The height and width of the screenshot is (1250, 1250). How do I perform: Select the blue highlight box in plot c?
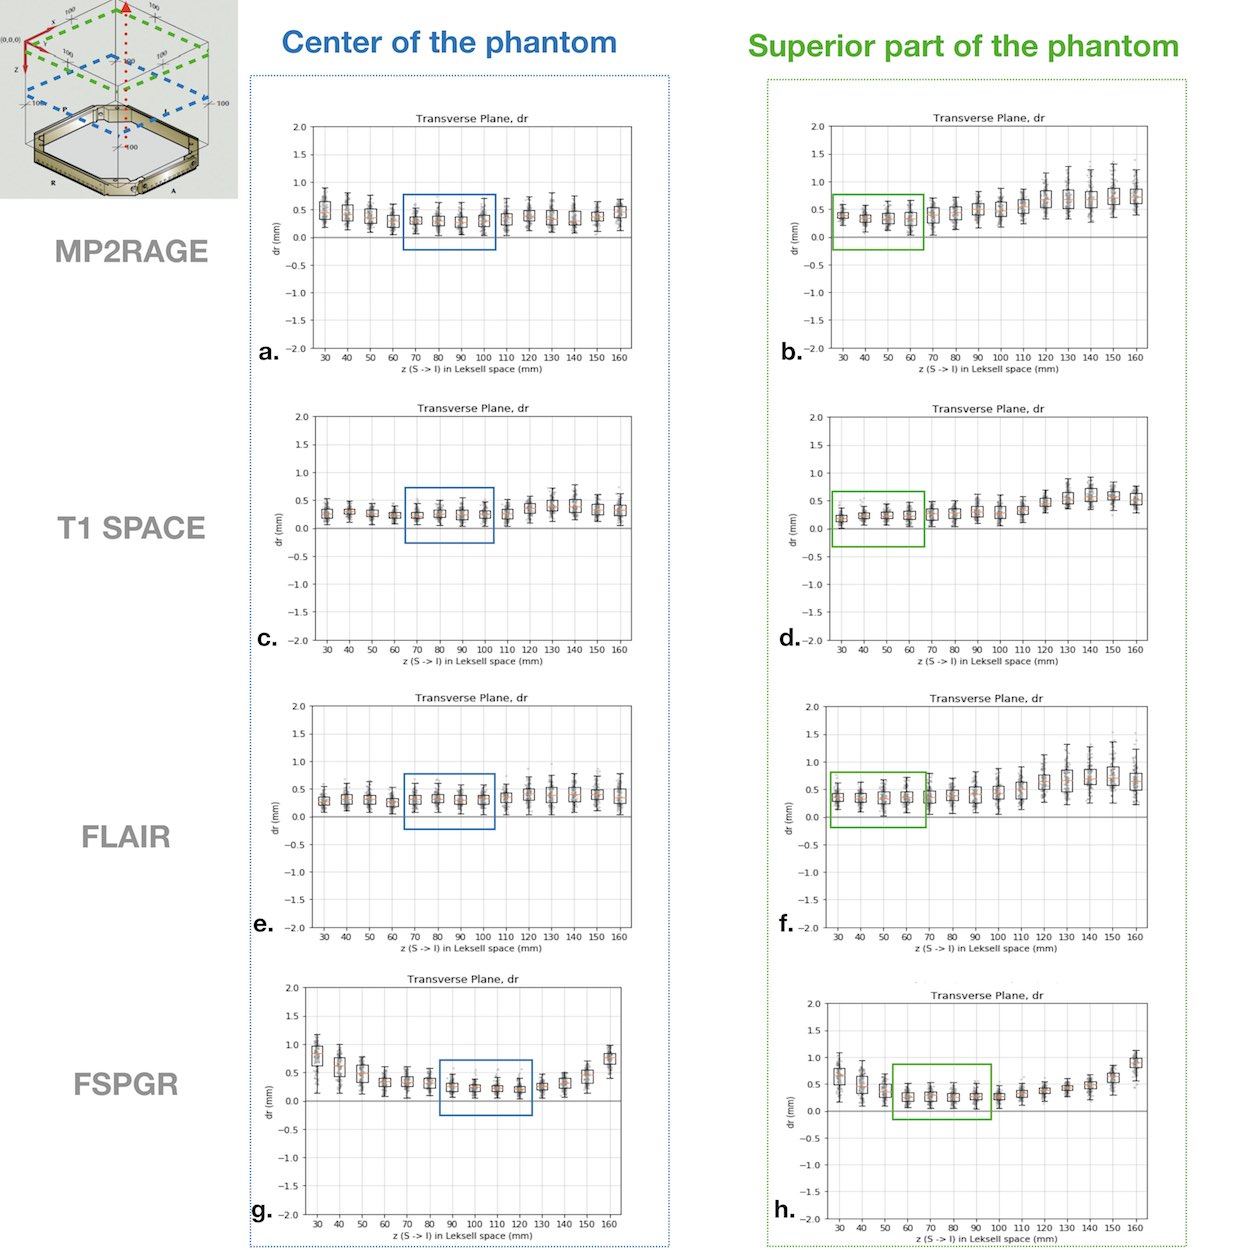point(449,515)
